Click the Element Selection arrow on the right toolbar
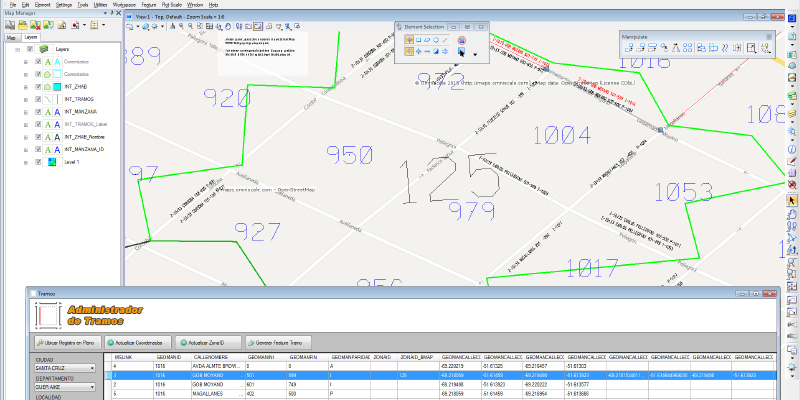 [792, 200]
